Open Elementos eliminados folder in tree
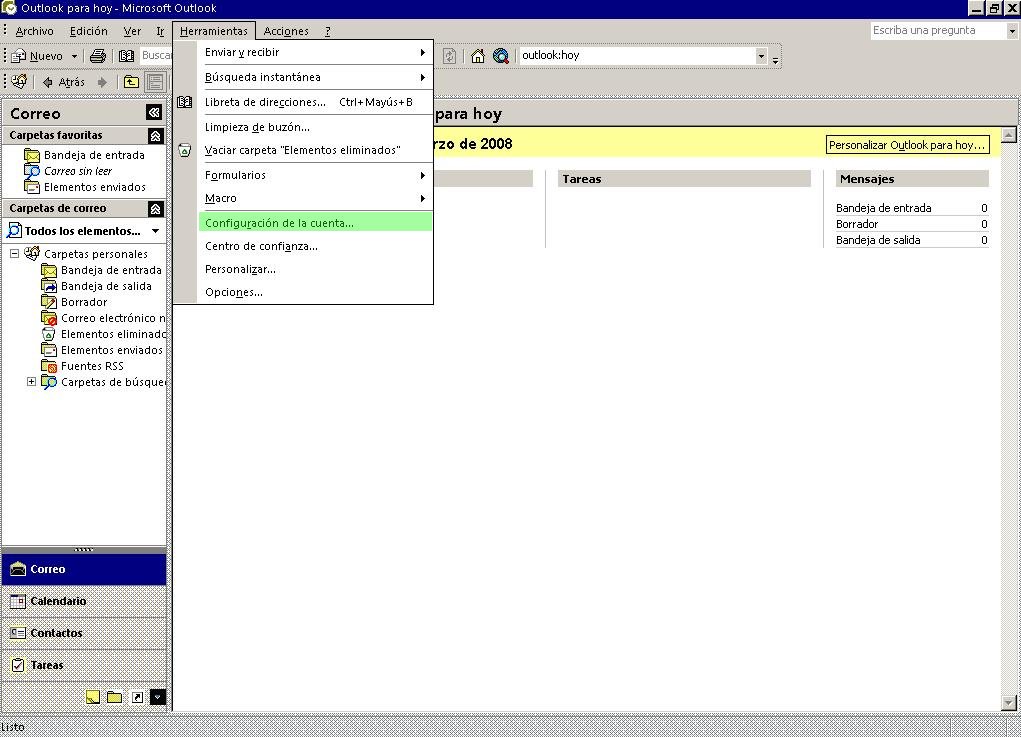 [113, 334]
